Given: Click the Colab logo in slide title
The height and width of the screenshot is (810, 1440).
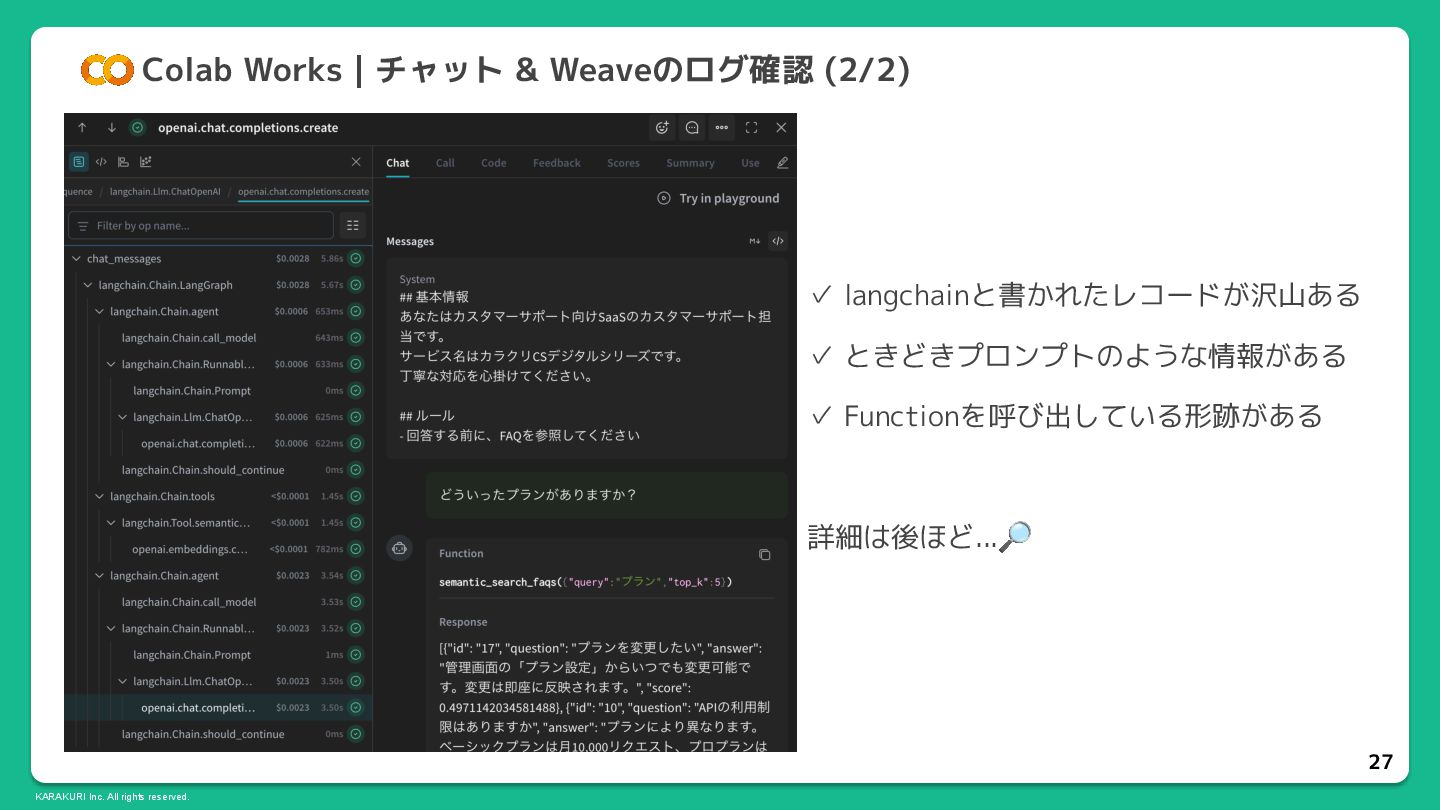Looking at the screenshot, I should (107, 69).
